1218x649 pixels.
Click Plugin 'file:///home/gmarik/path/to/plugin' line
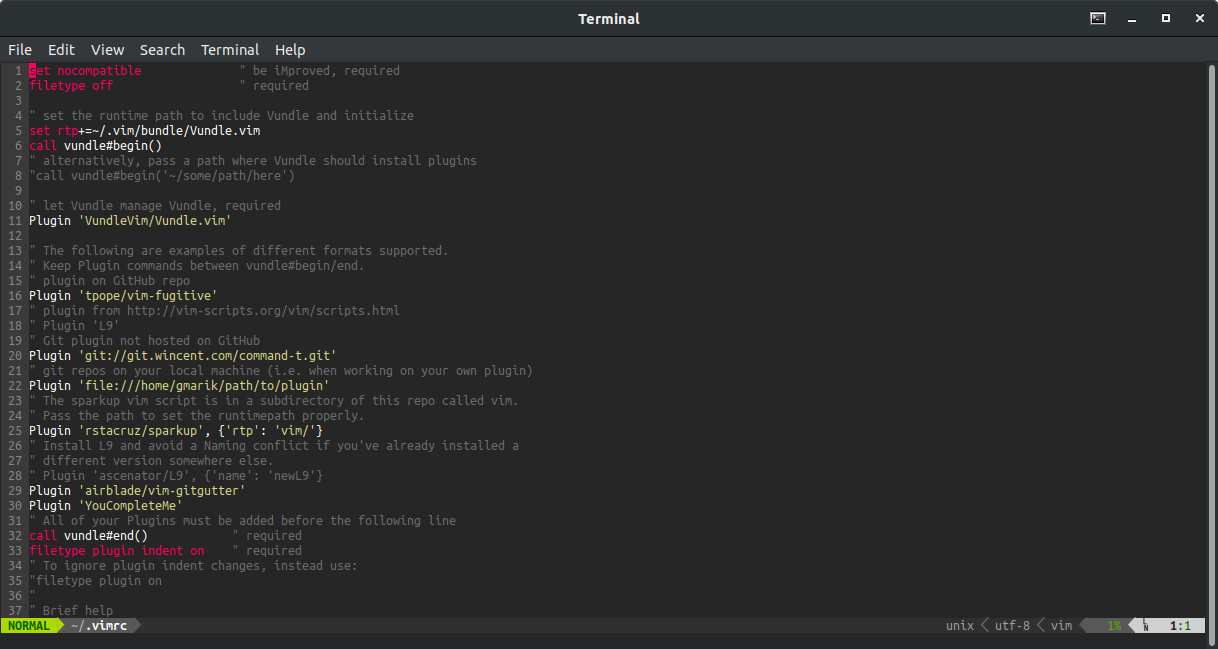[x=179, y=386]
